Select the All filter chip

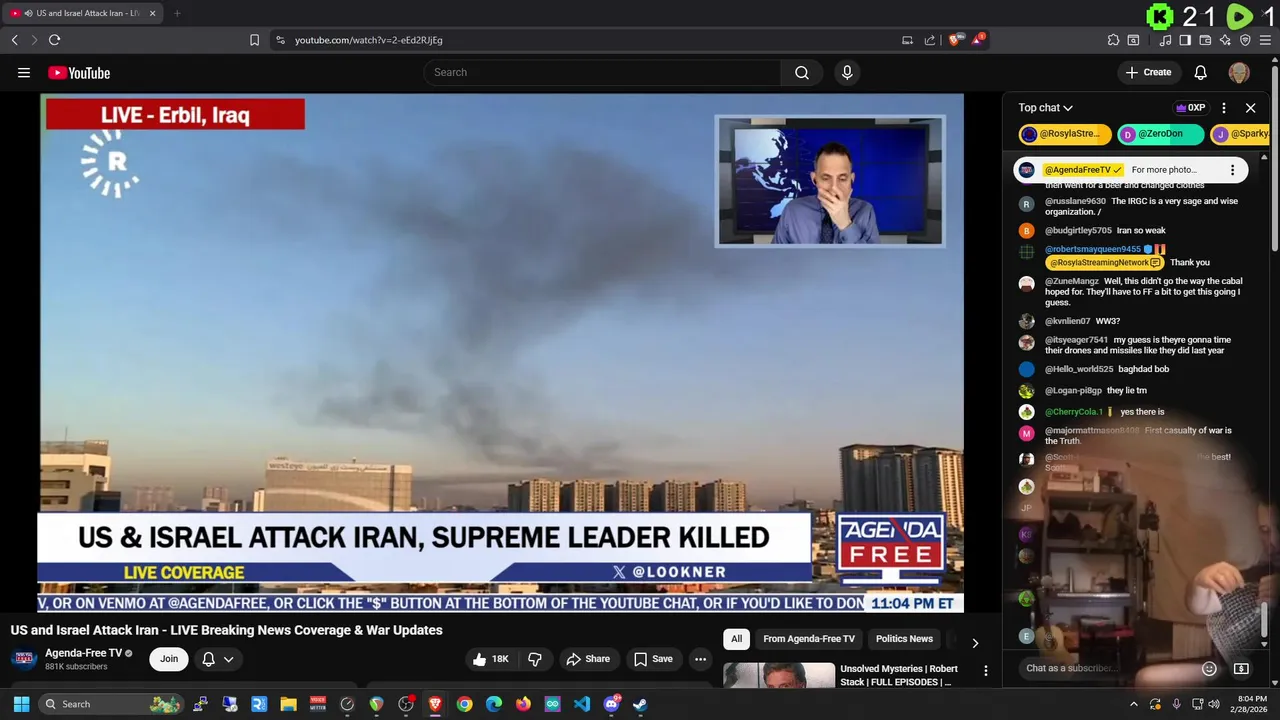pyautogui.click(x=736, y=639)
